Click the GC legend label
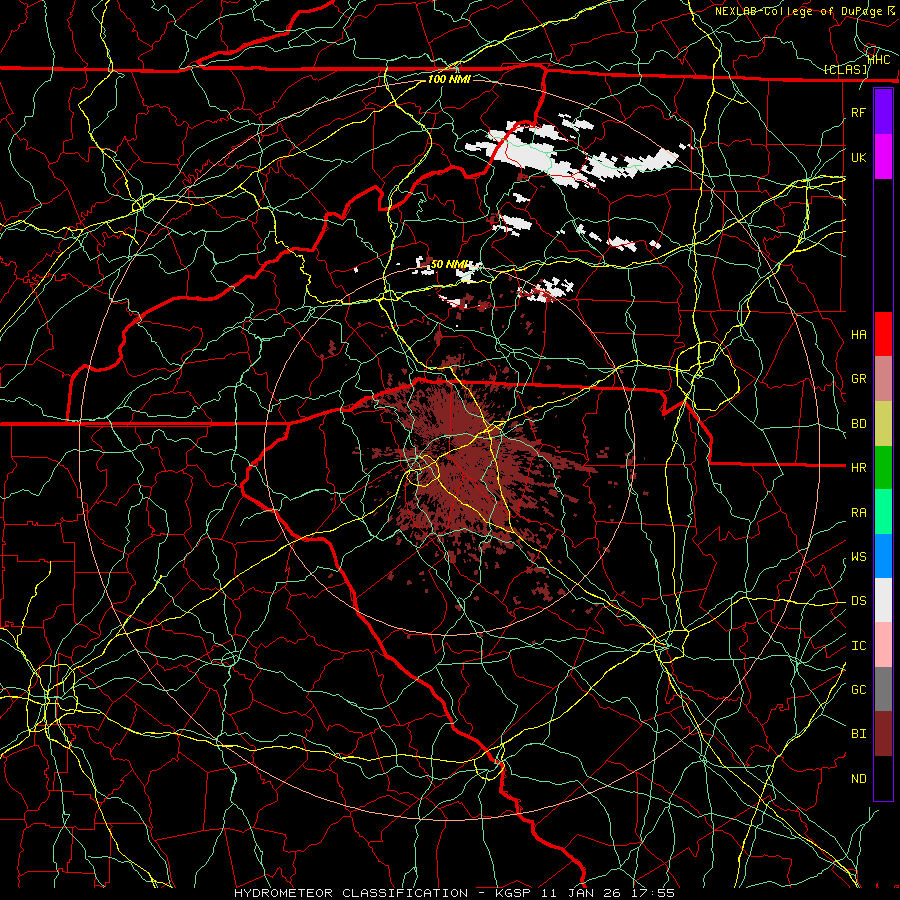Screen dimensions: 900x900 coord(858,689)
